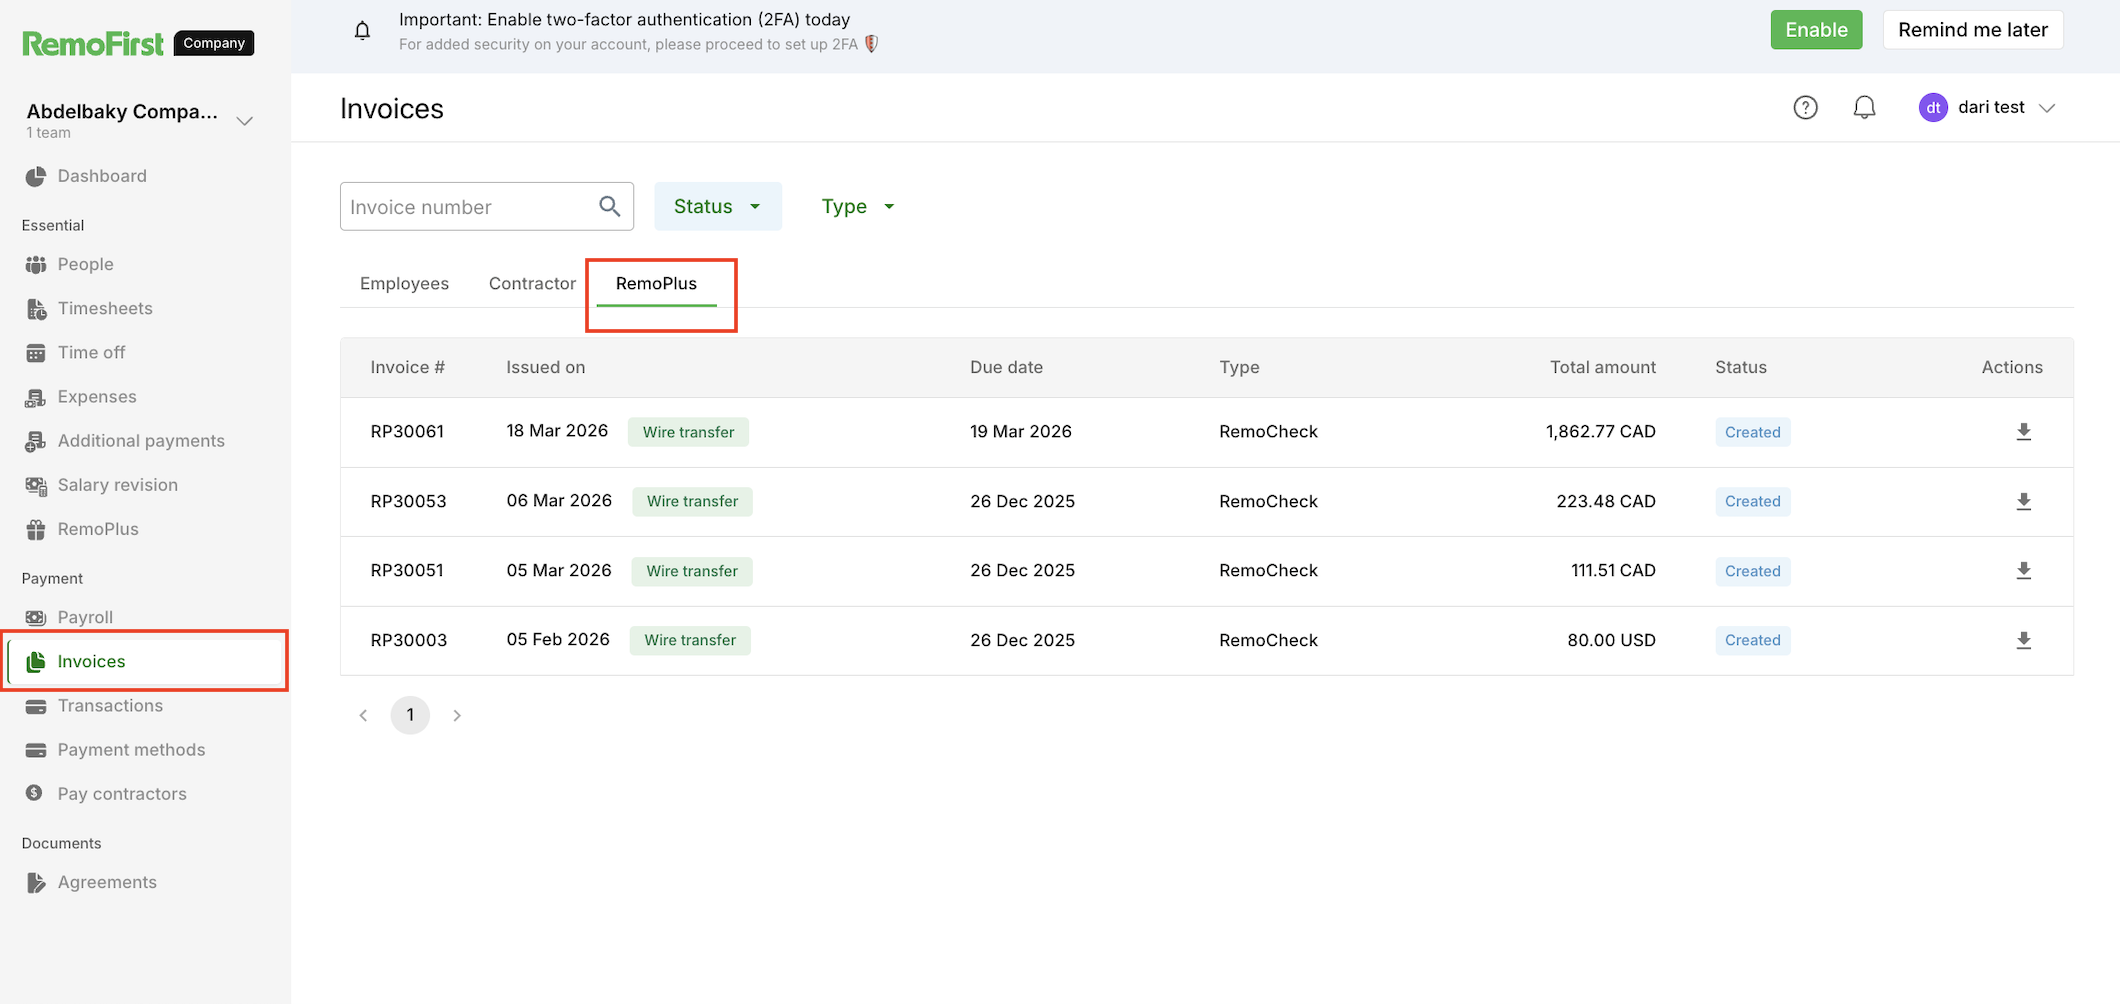Click the Invoice # column header
2120x1004 pixels.
point(407,367)
